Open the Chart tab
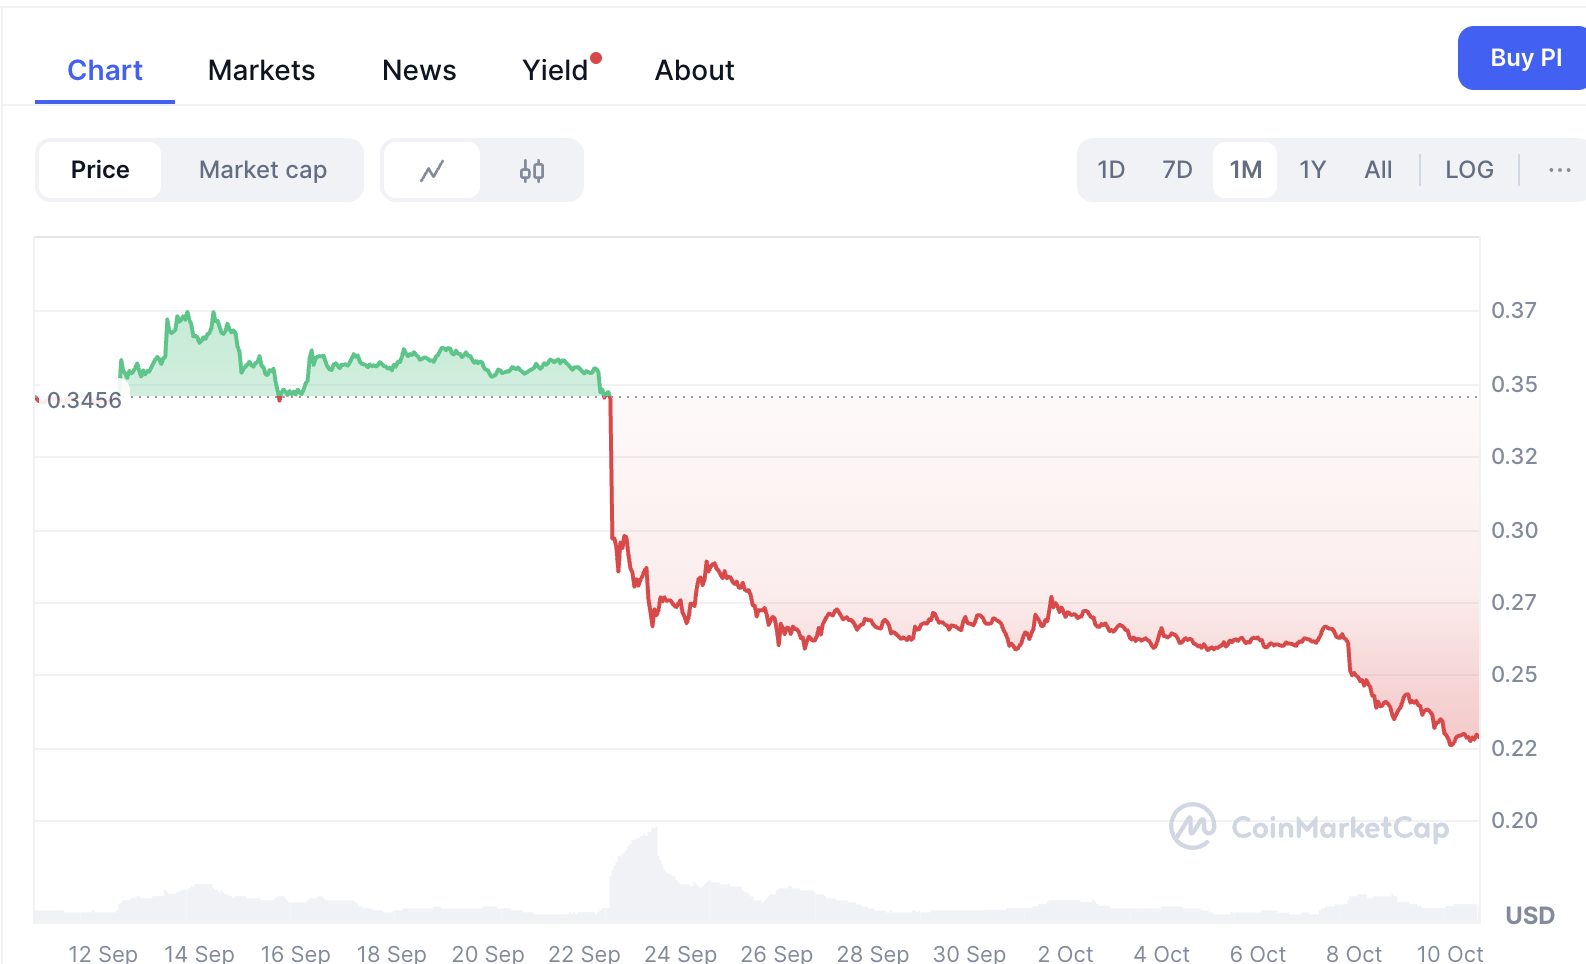1586x964 pixels. (x=105, y=70)
